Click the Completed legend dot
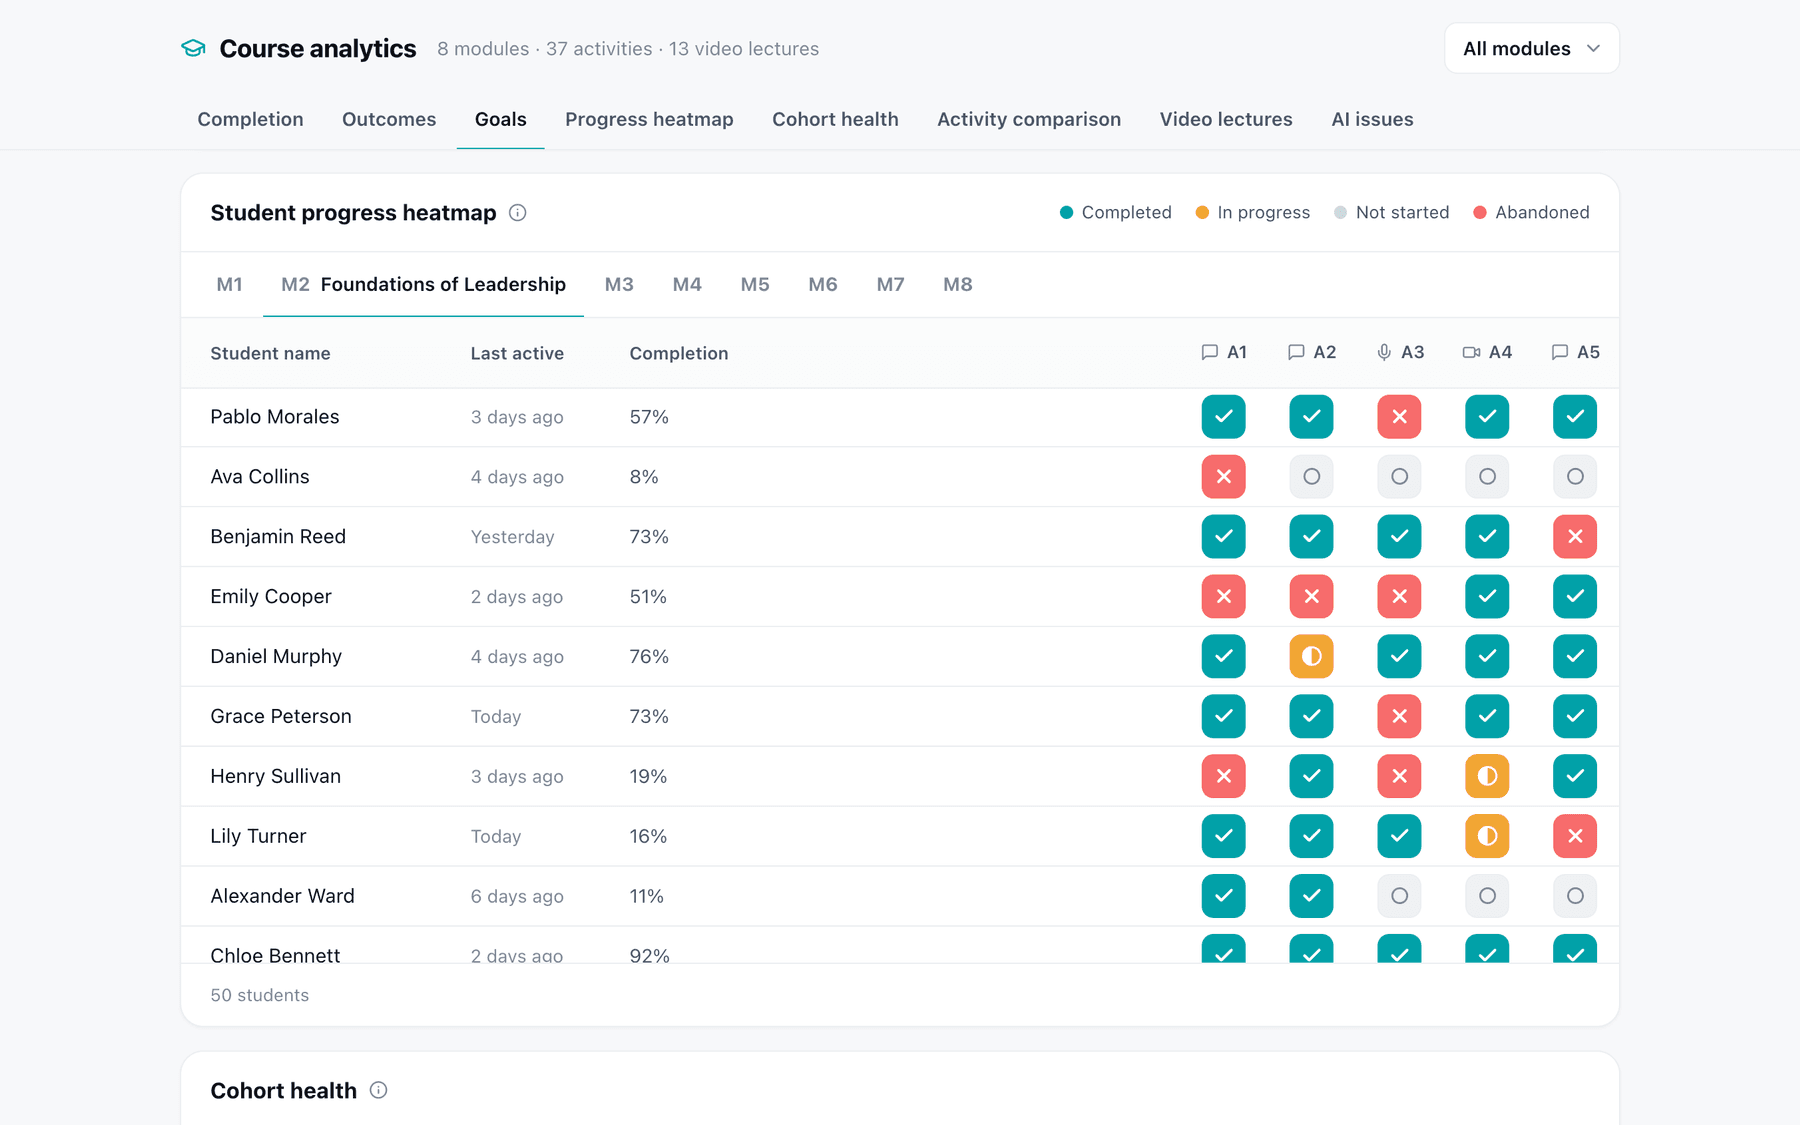The image size is (1800, 1125). click(1066, 212)
